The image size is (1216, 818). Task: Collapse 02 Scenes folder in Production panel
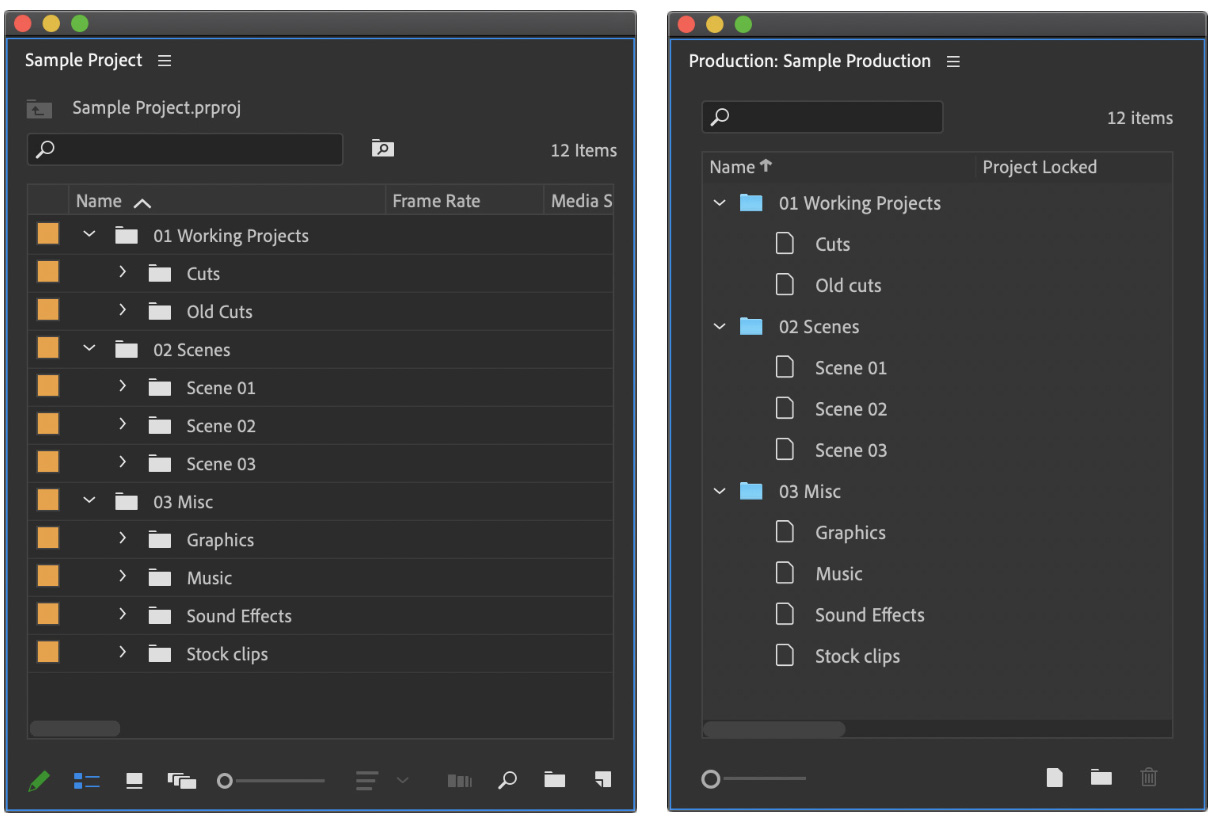pos(719,327)
